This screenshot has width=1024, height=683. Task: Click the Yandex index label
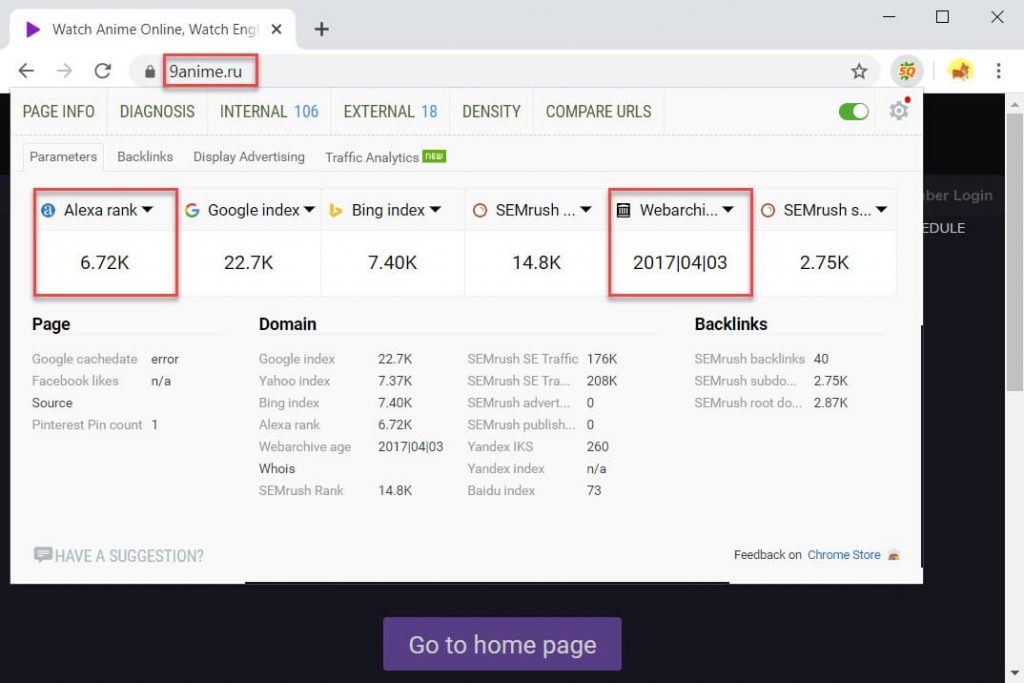pos(506,468)
